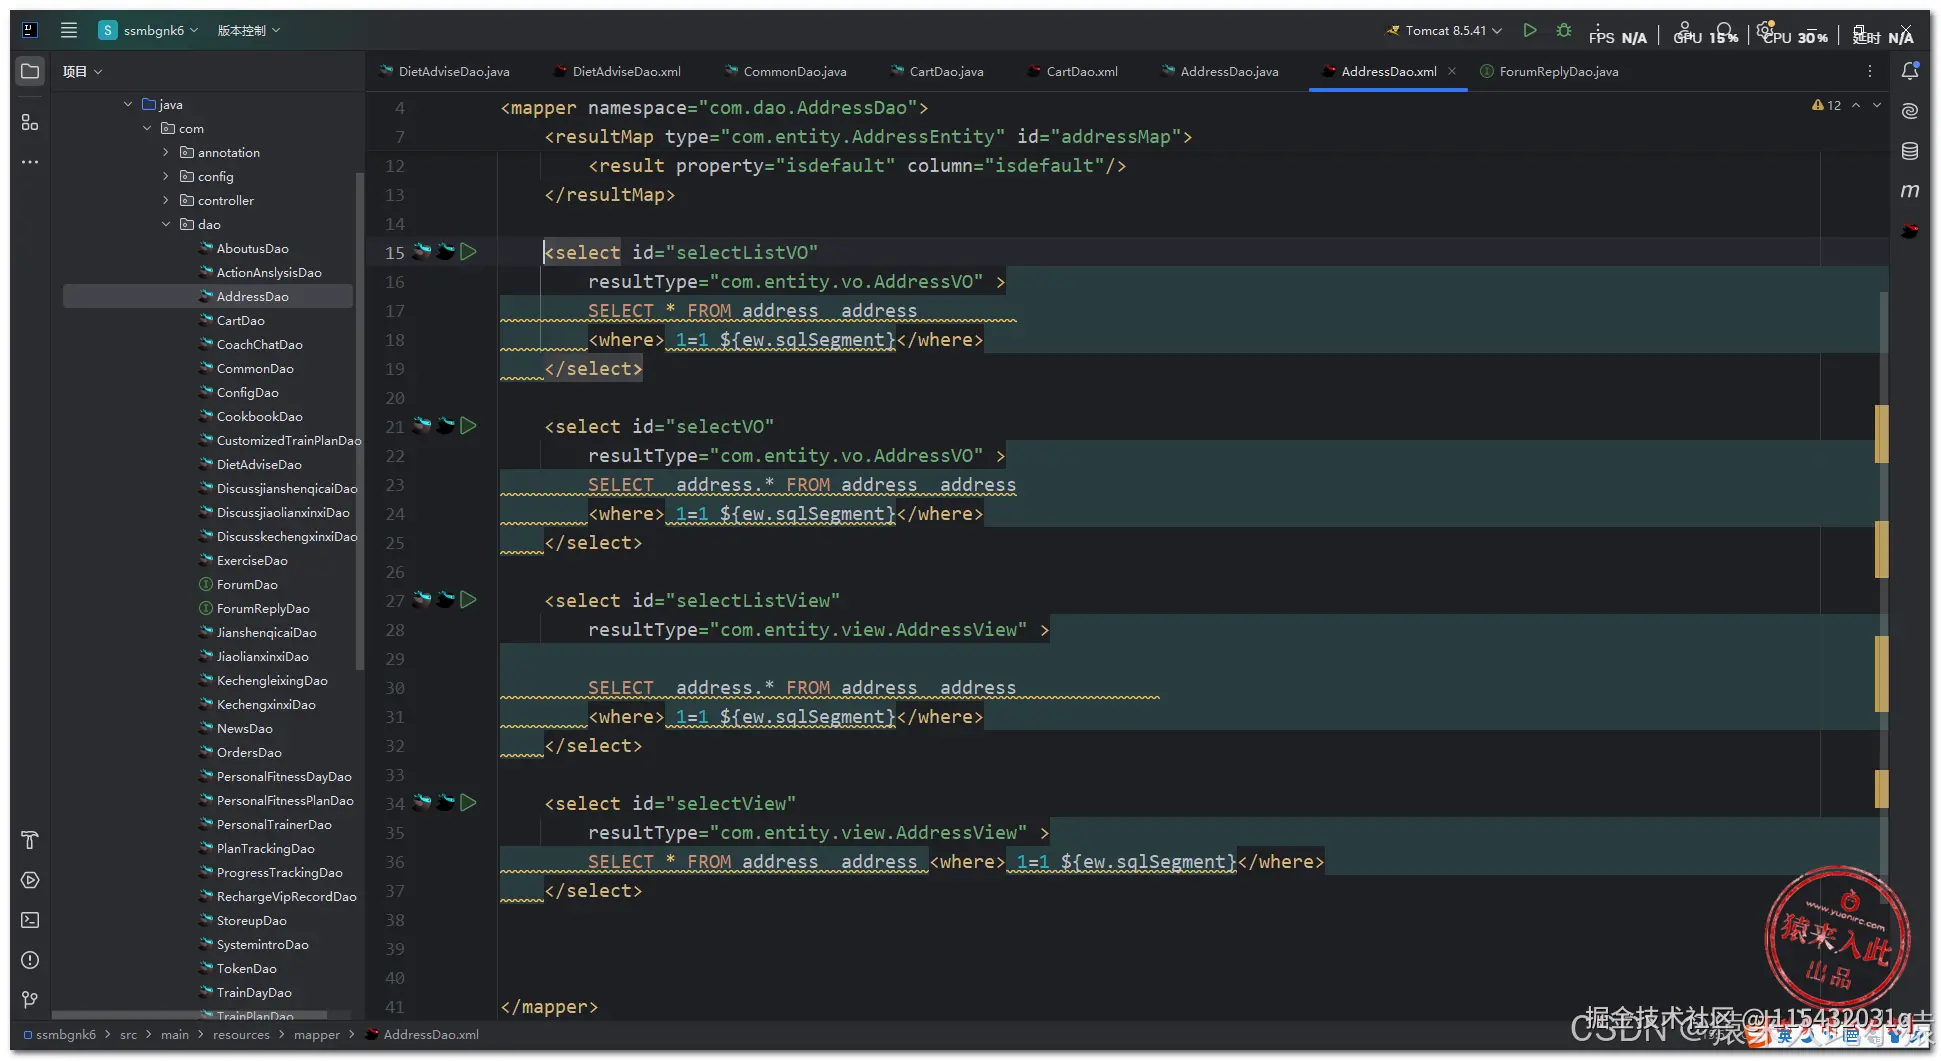Screen dimensions: 1941x1061
Task: Click the first MyBatis gutter icon on line 34
Action: (422, 803)
